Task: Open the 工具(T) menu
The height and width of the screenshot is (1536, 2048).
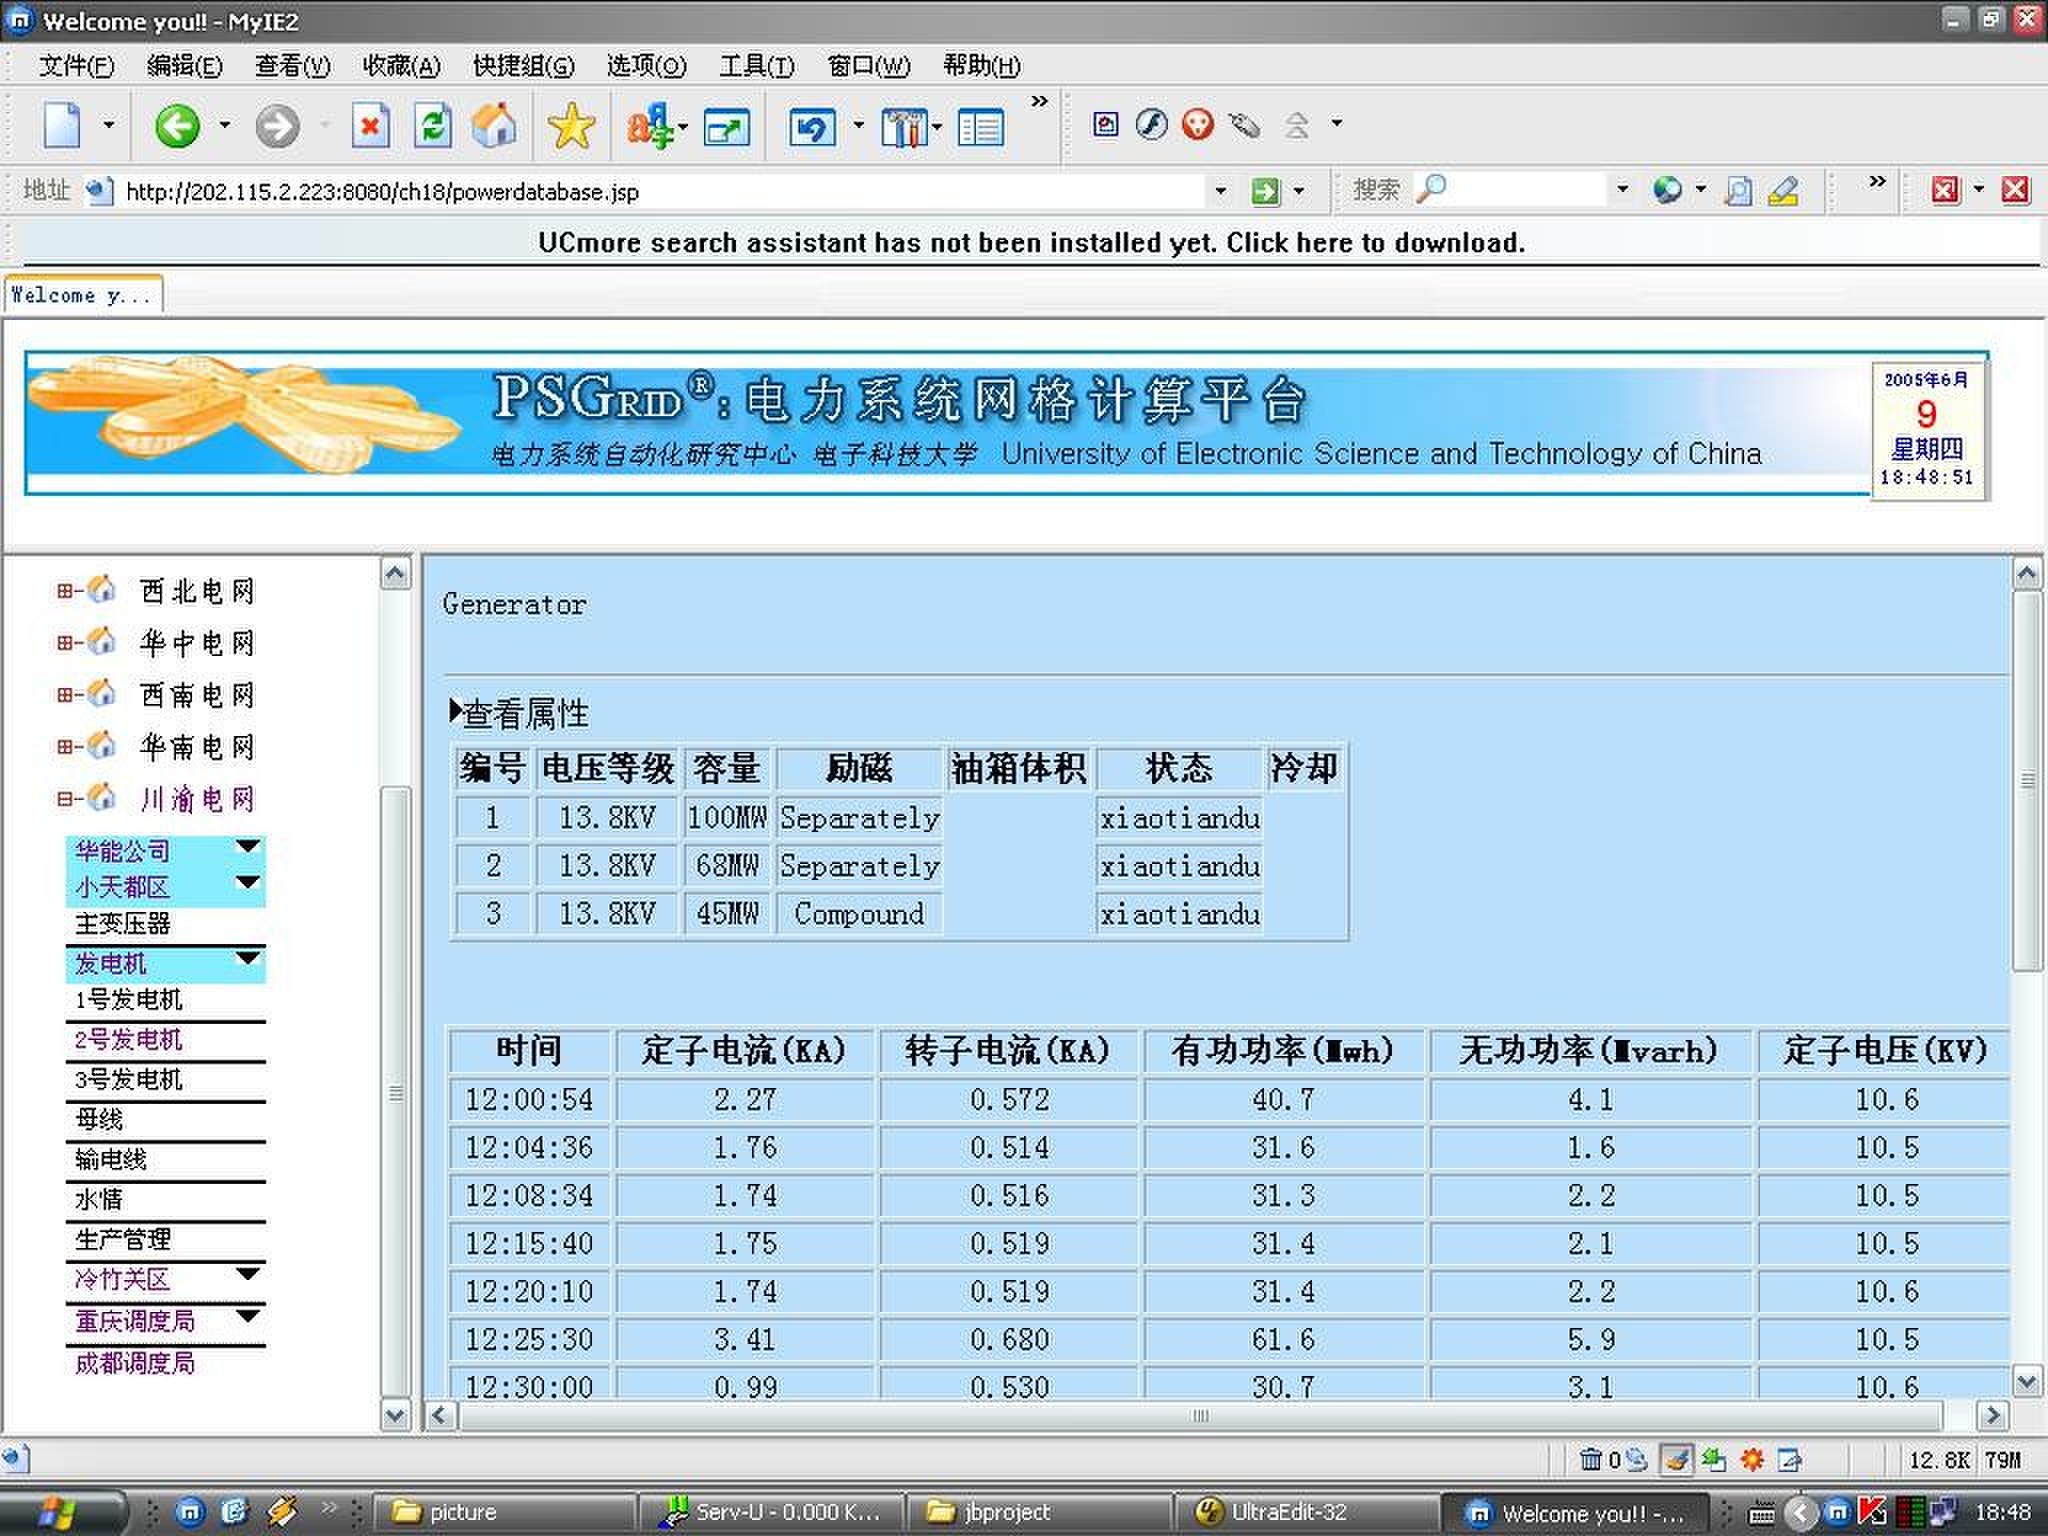Action: pyautogui.click(x=756, y=66)
